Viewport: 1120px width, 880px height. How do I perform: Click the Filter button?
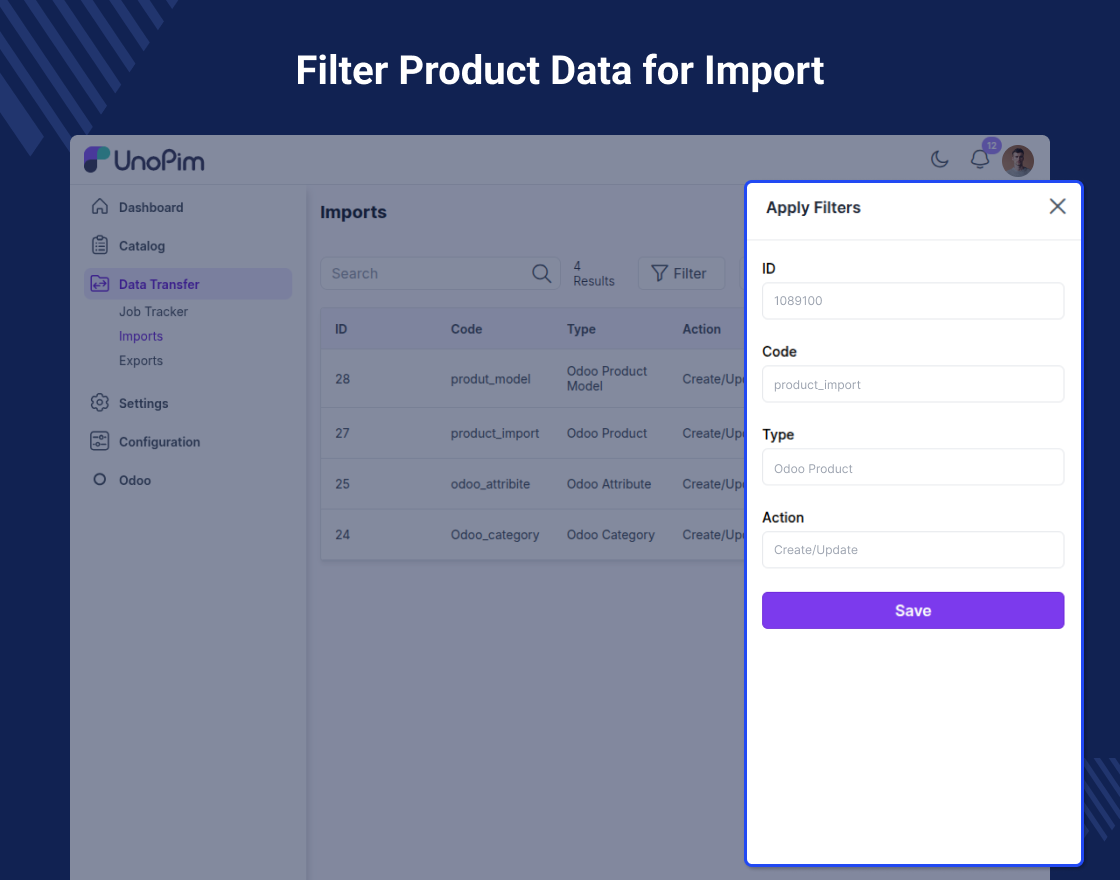click(x=681, y=274)
